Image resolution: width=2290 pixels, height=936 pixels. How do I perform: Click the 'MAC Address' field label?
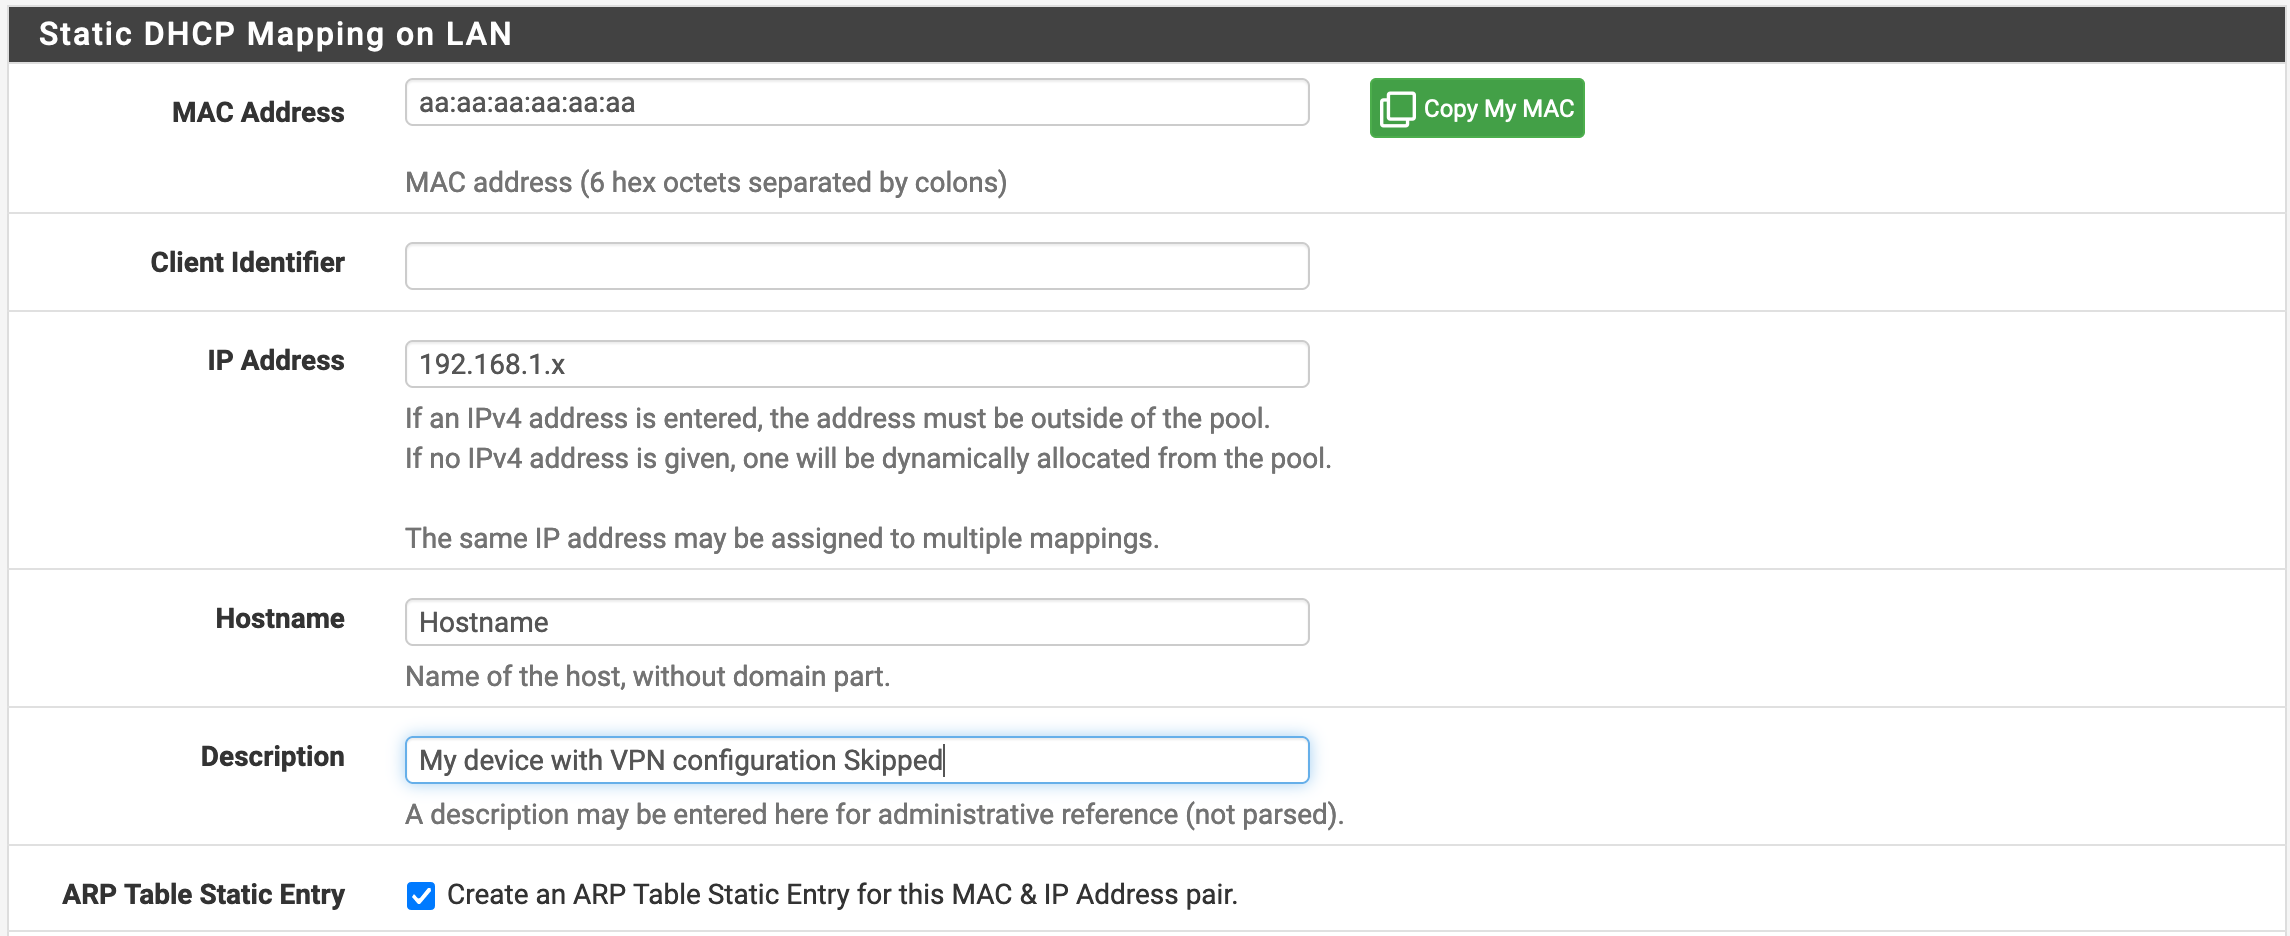(x=258, y=112)
